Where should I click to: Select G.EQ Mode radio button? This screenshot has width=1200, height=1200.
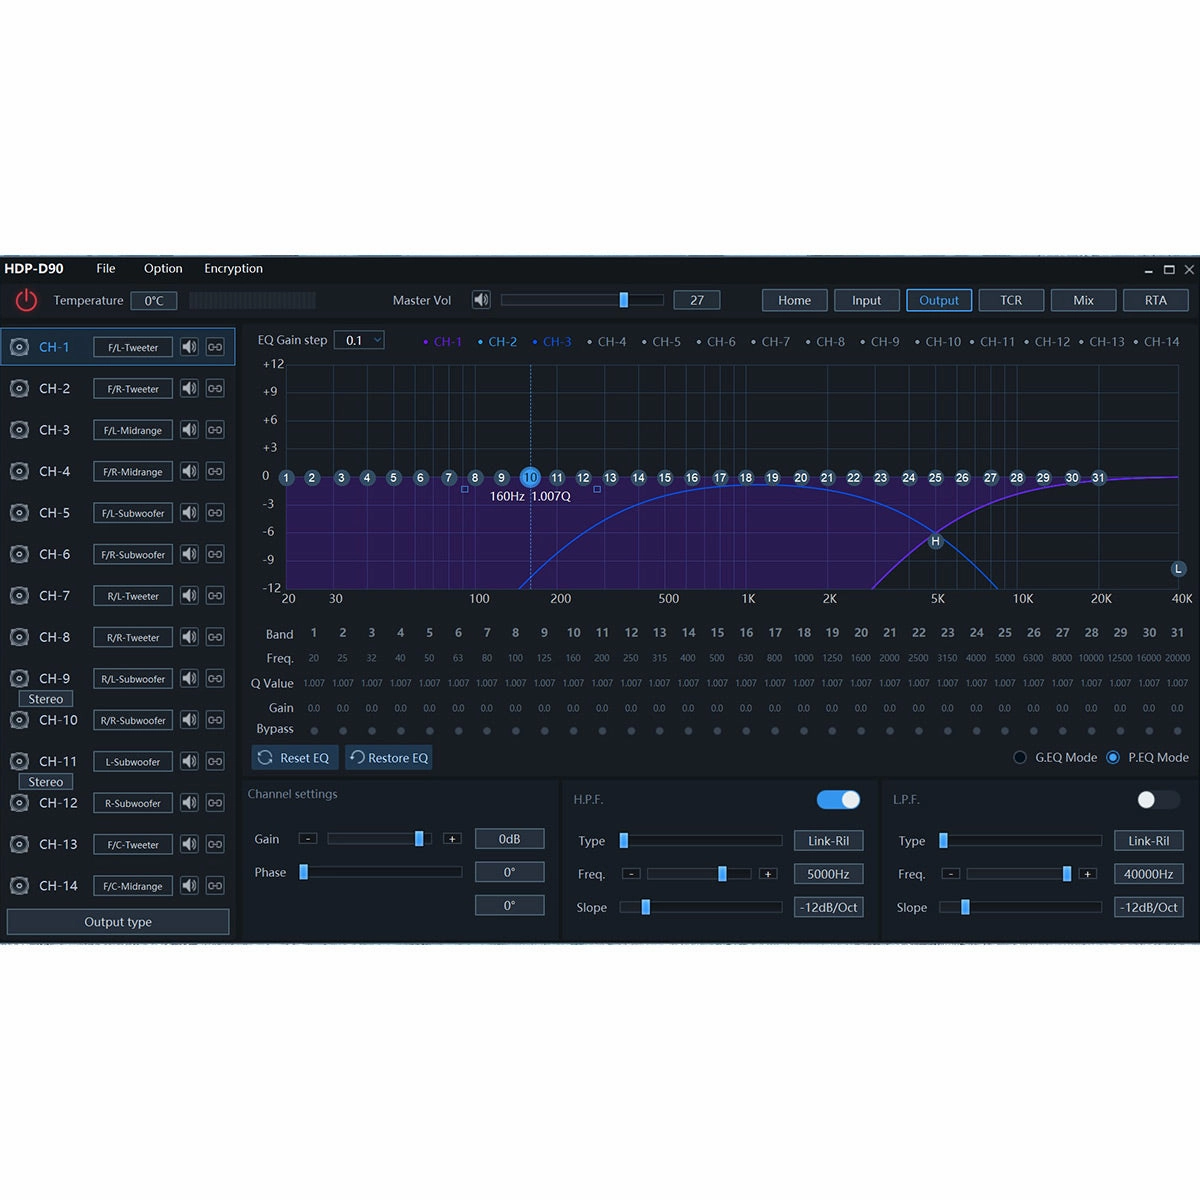point(1020,758)
